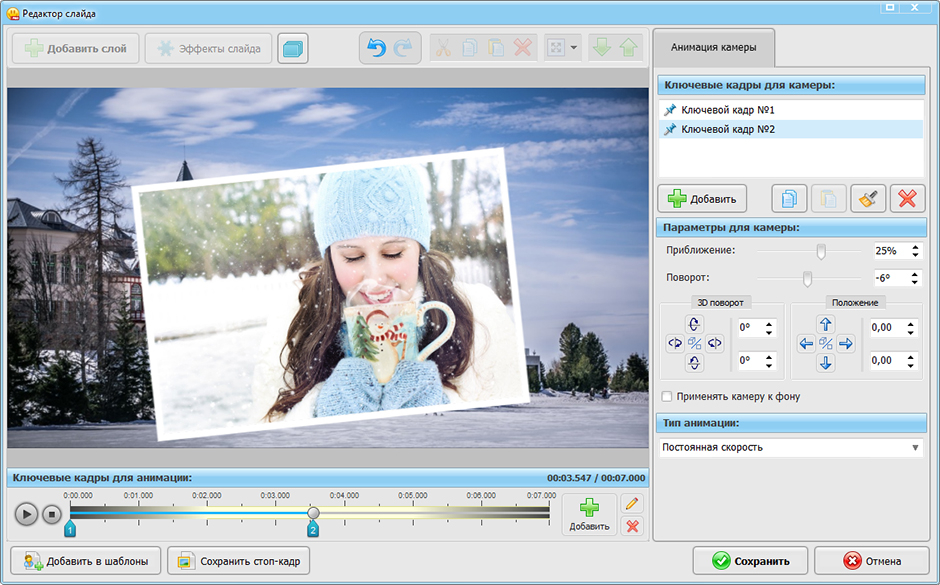Click "Добавить в шаблоны" button
The height and width of the screenshot is (585, 940).
click(x=86, y=561)
